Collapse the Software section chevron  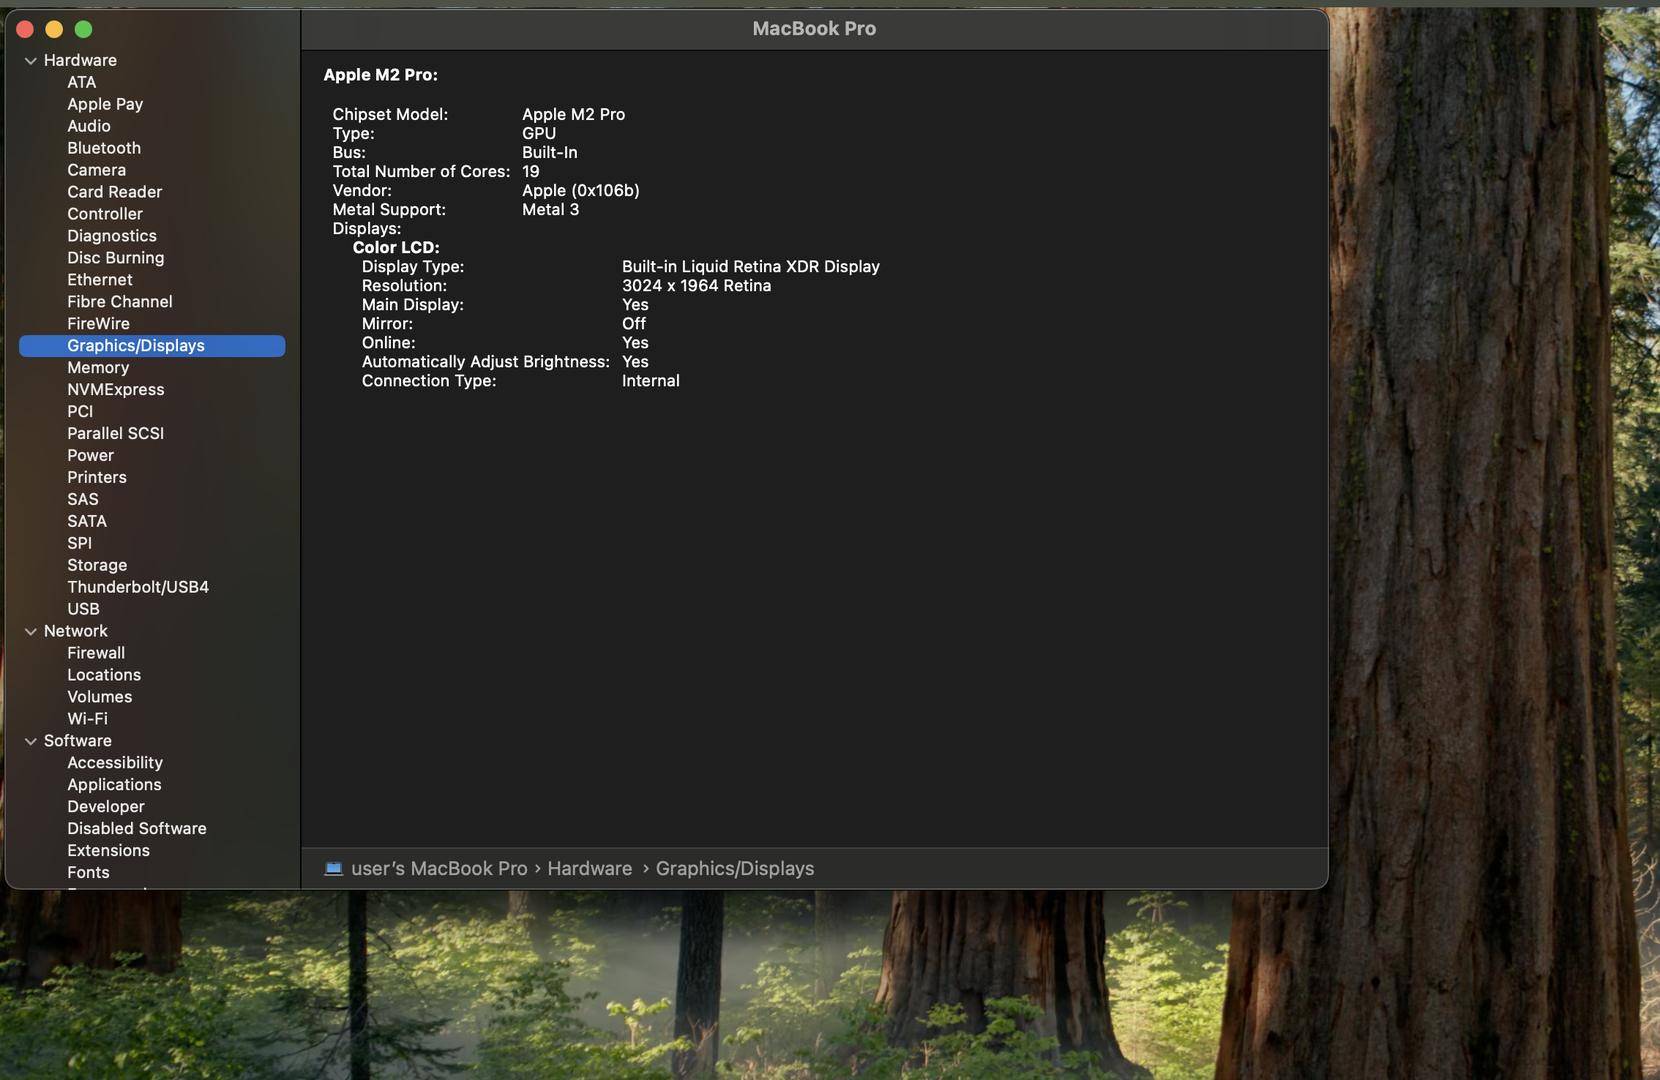[x=31, y=742]
